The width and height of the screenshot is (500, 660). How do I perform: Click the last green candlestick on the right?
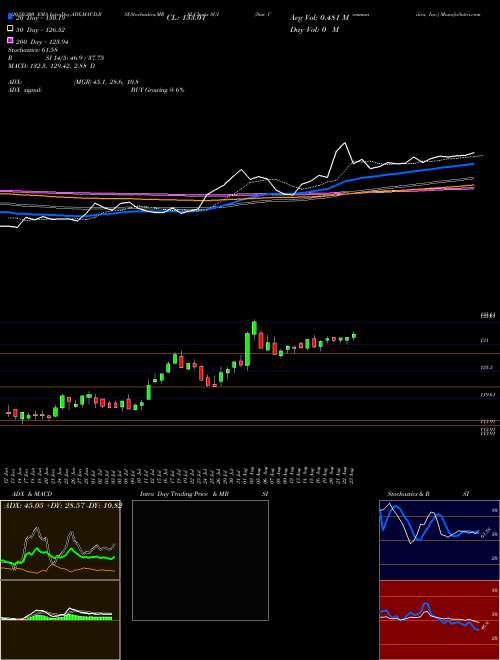coord(354,336)
